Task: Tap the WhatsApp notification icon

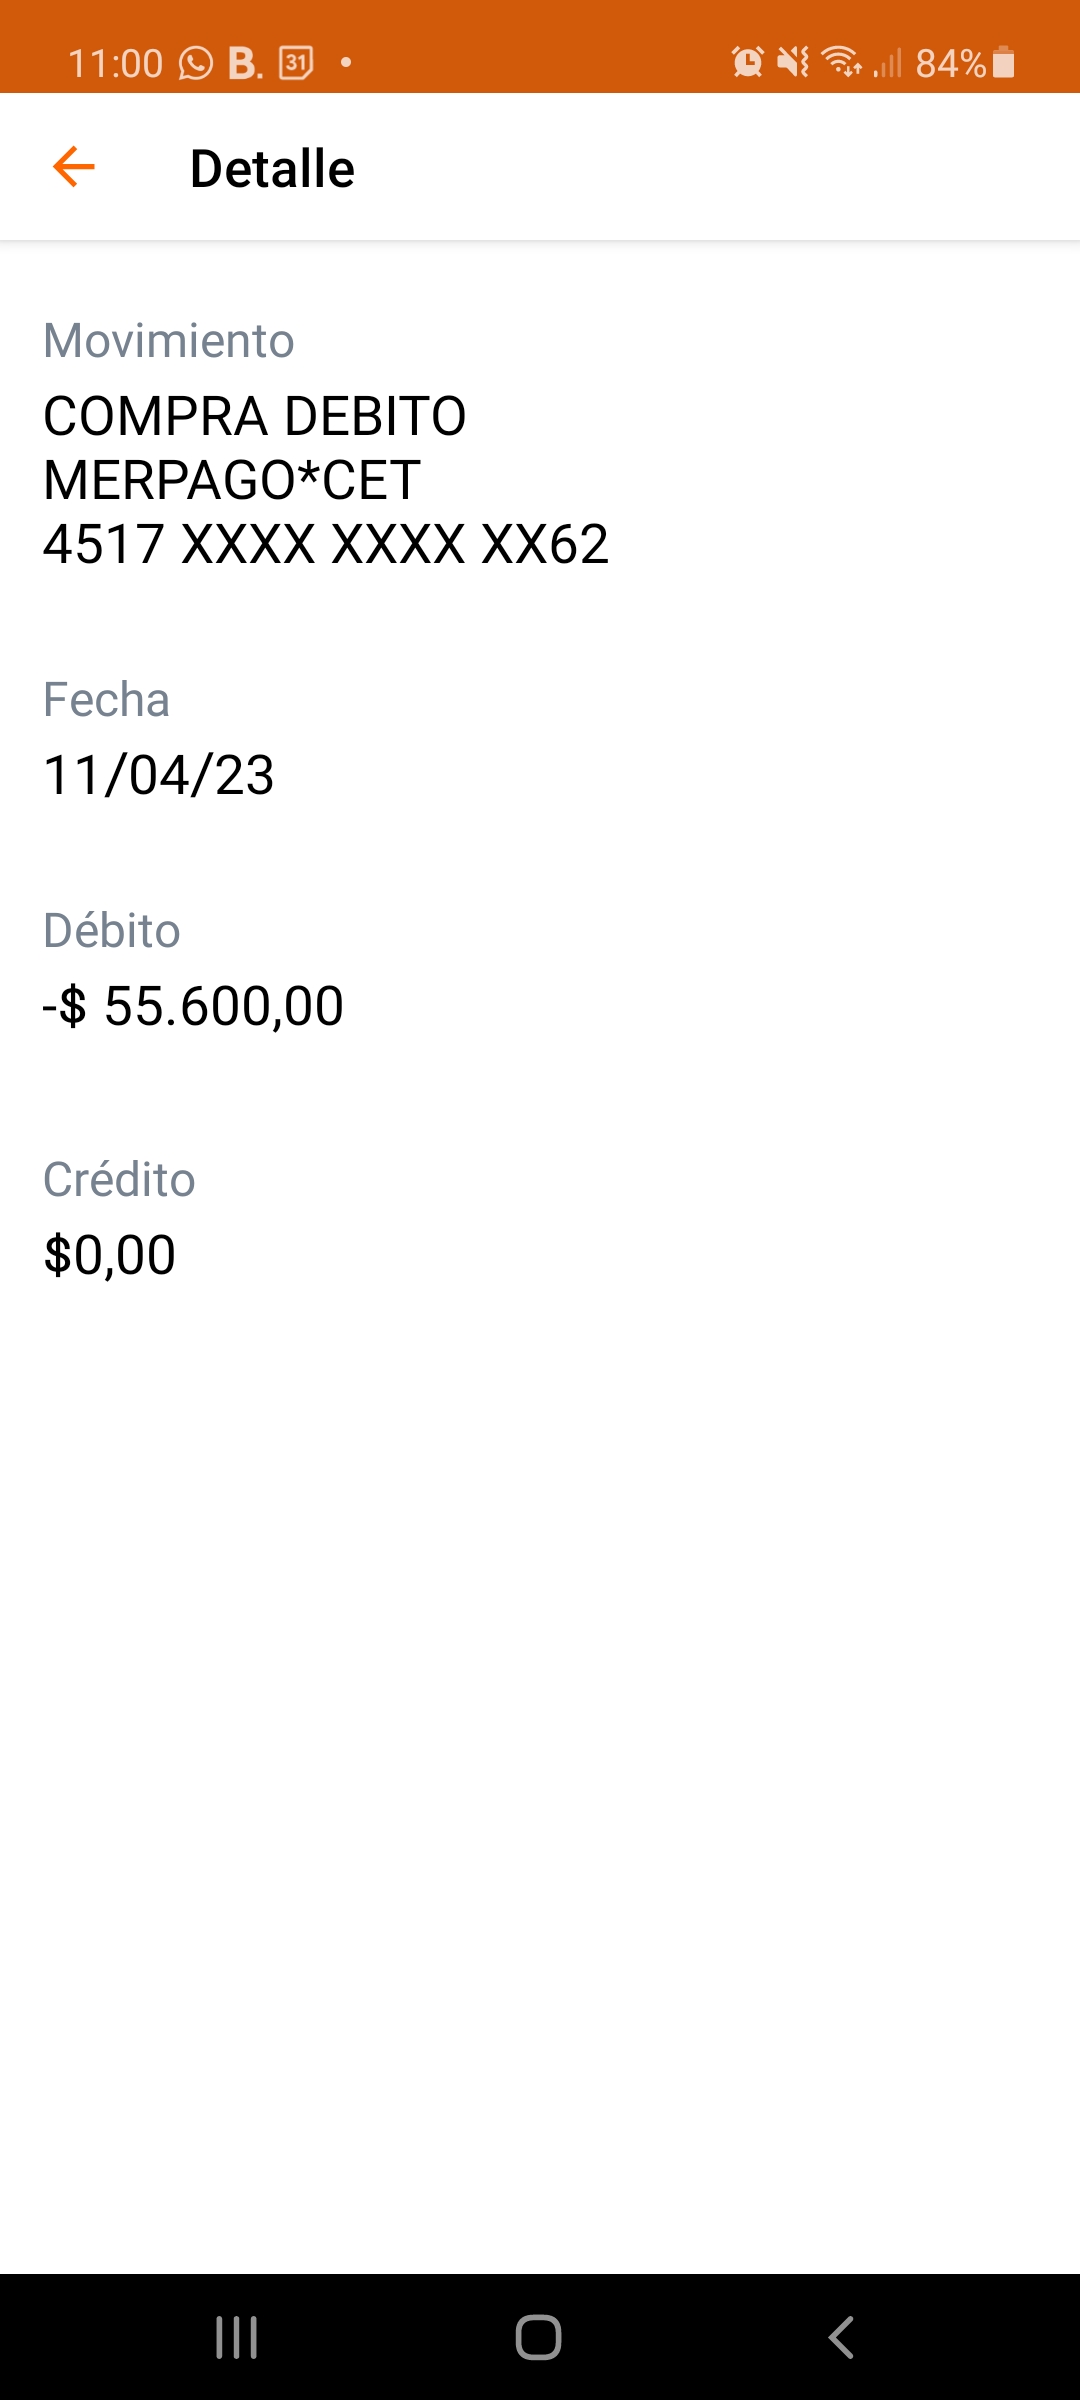Action: coord(196,63)
